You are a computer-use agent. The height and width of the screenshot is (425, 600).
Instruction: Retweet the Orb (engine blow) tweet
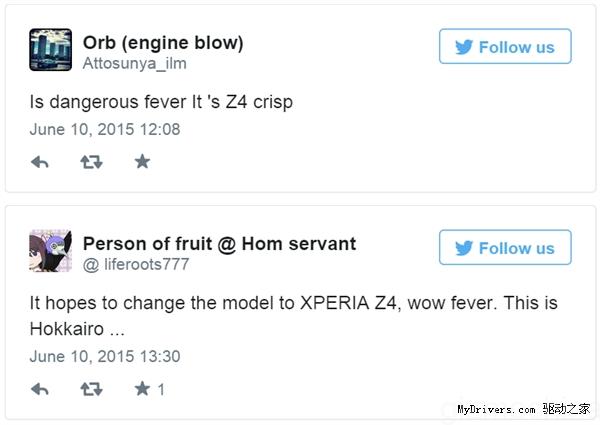91,161
